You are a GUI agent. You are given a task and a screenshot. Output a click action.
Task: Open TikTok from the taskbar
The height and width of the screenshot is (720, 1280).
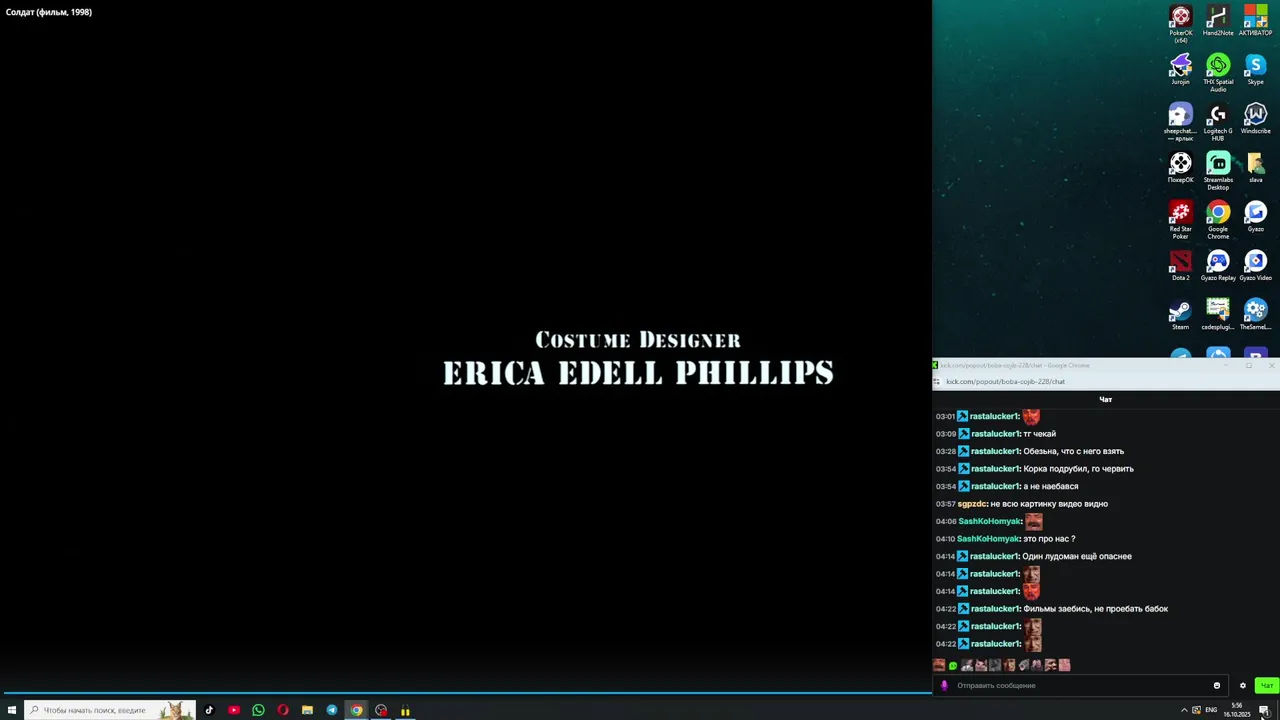pos(209,710)
